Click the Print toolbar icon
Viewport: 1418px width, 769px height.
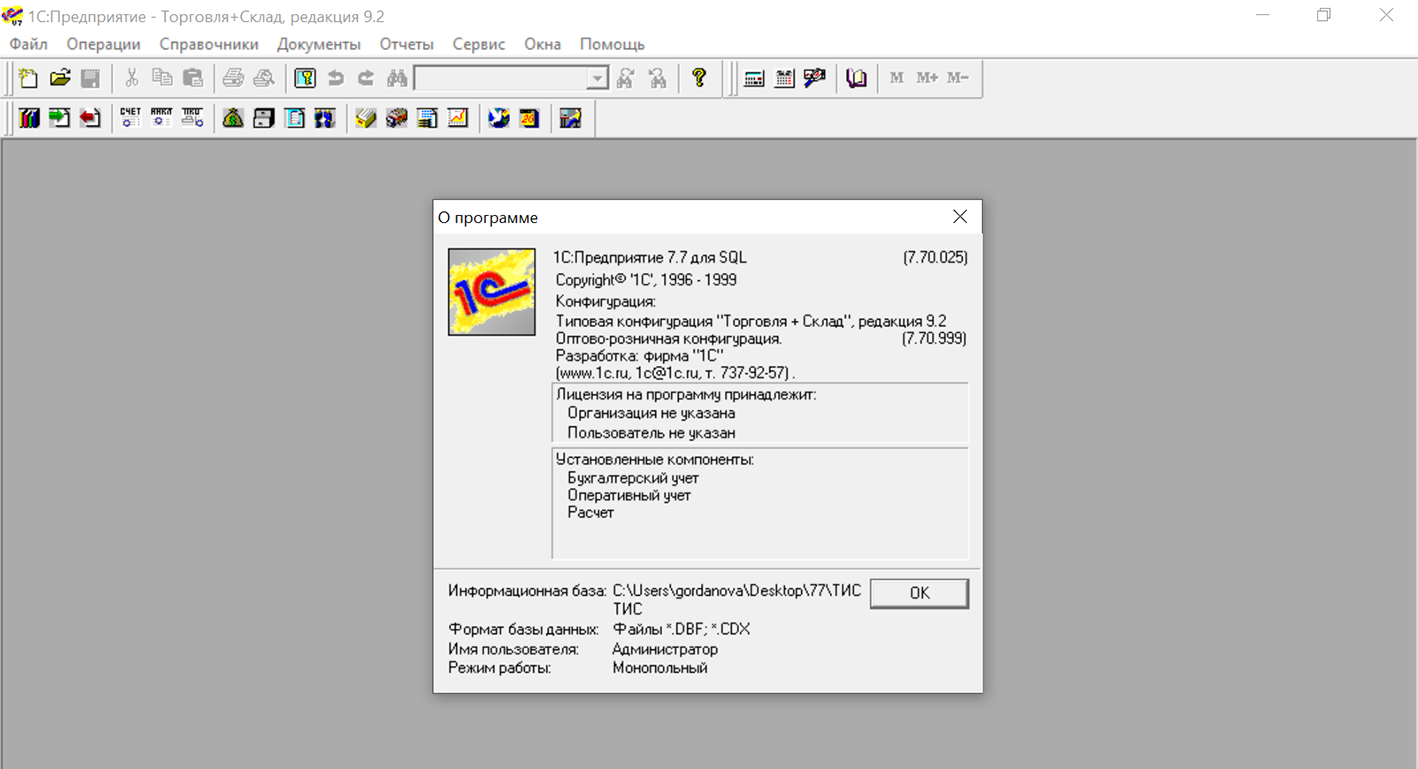(233, 78)
